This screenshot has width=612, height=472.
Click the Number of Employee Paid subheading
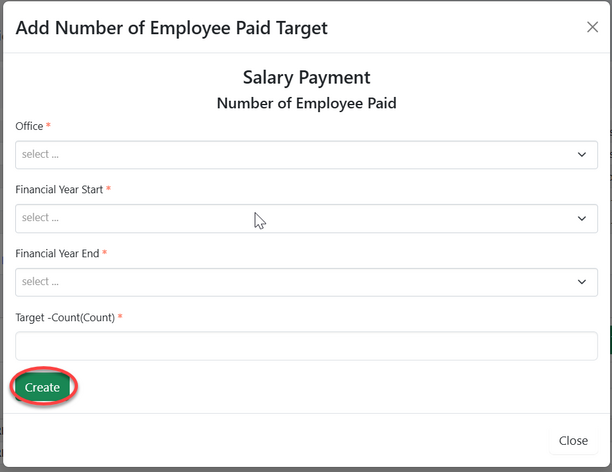[306, 102]
